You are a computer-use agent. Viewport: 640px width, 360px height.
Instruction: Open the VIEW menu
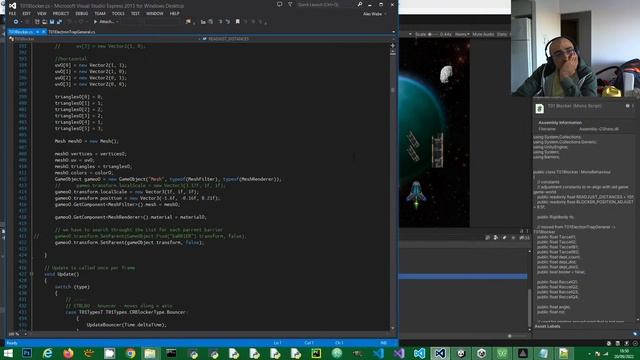pyautogui.click(x=42, y=13)
